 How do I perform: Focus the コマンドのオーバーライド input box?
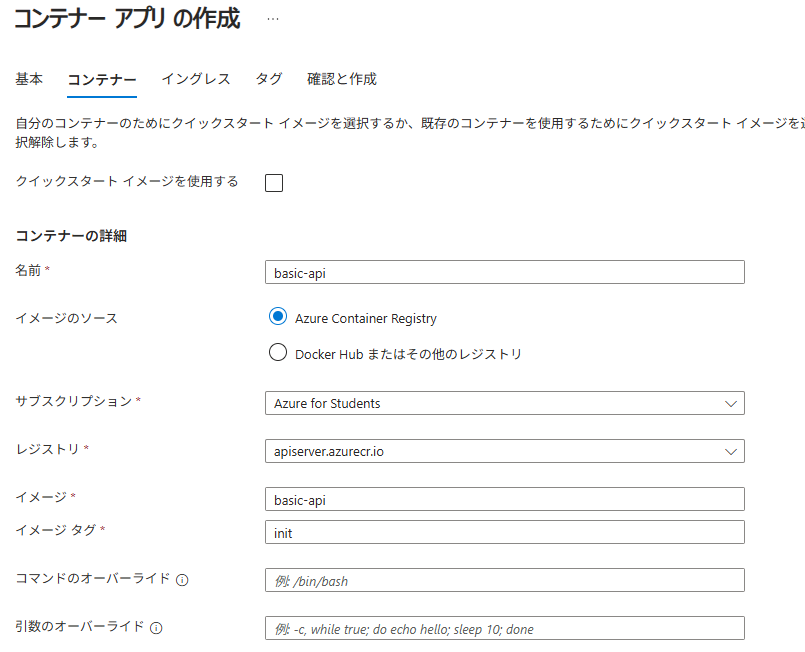tap(505, 580)
